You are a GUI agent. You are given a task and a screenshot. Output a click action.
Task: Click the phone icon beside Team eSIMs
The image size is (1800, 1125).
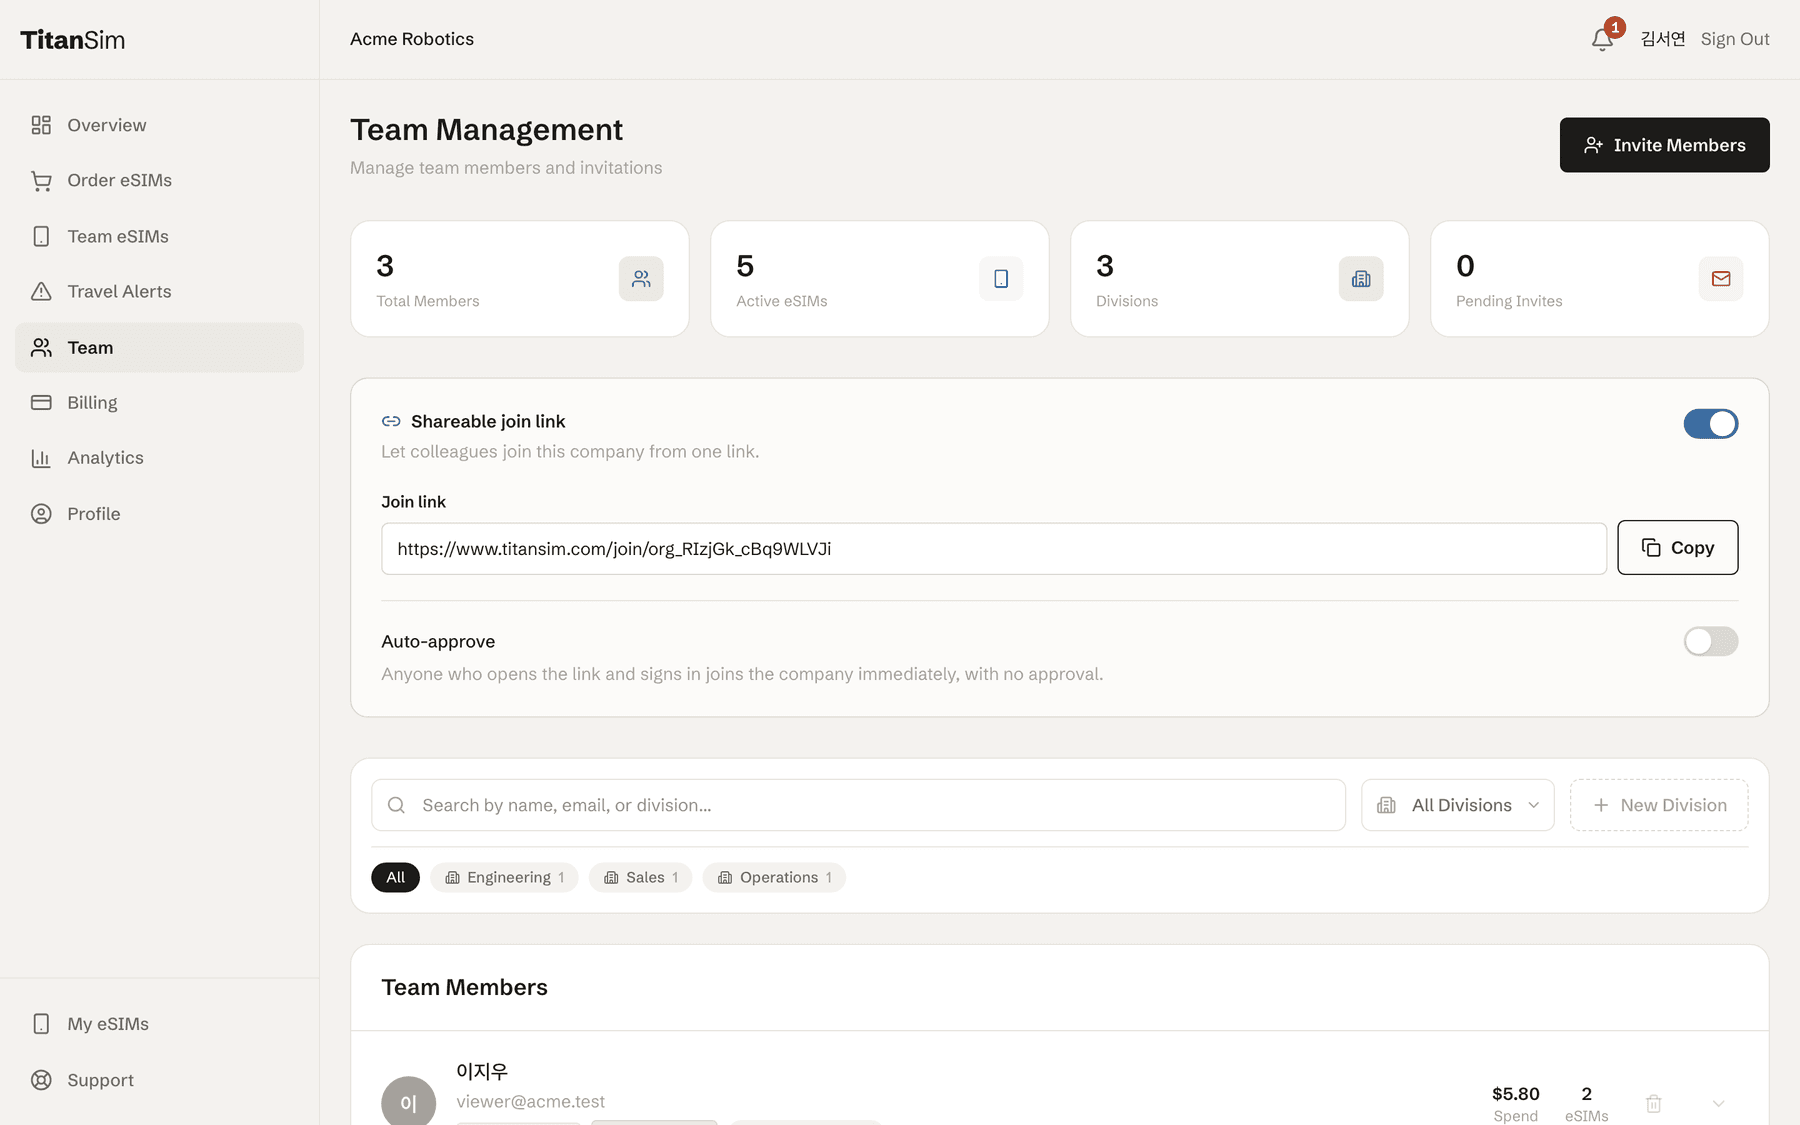pos(41,236)
